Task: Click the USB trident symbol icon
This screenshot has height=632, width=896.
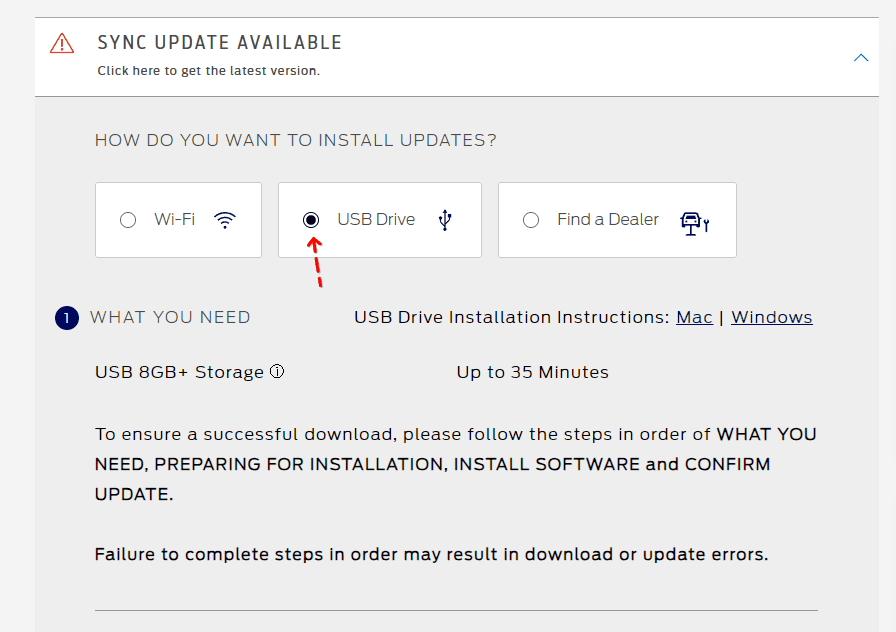Action: (445, 220)
